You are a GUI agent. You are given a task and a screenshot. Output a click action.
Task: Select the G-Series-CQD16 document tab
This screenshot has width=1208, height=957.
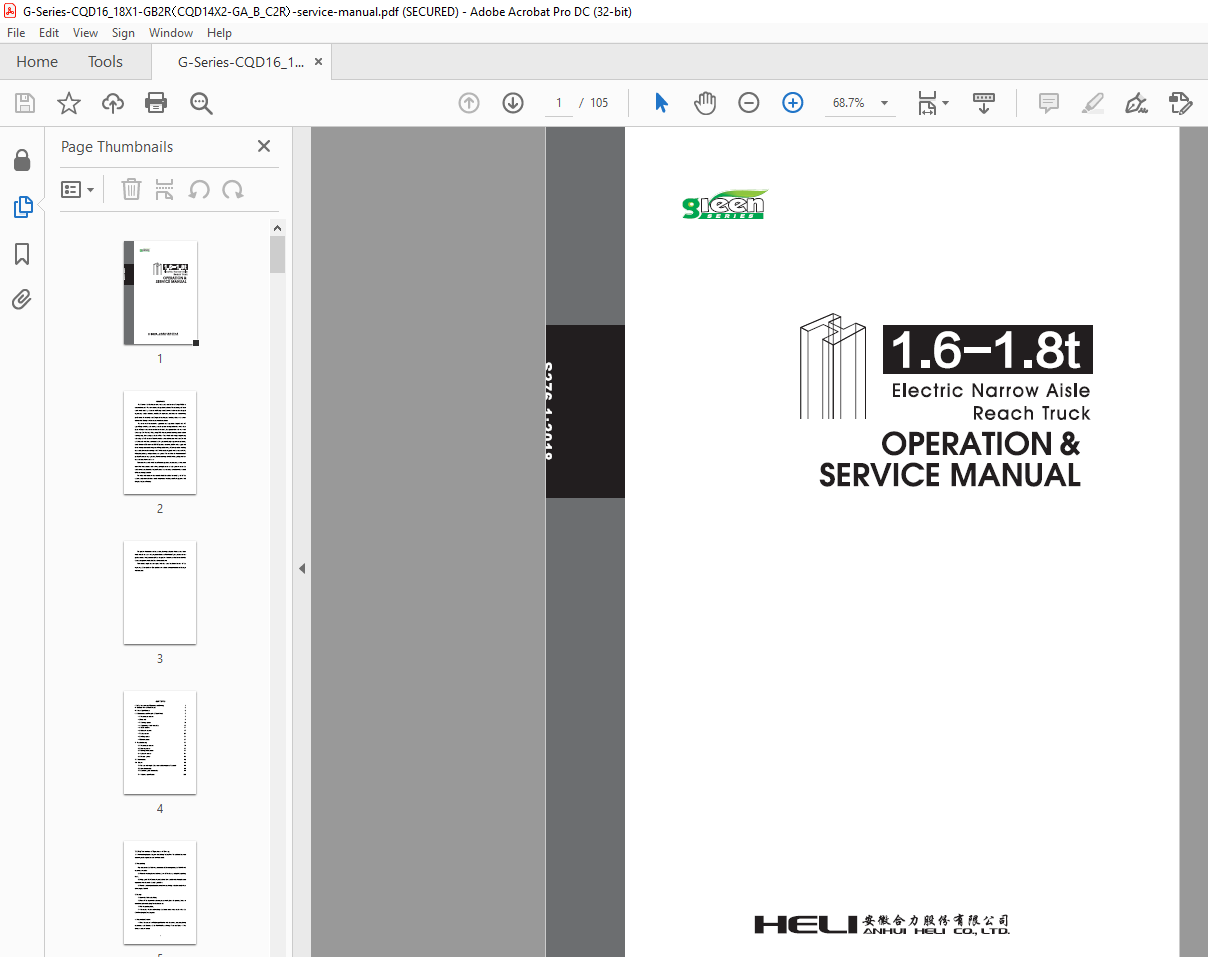pyautogui.click(x=241, y=62)
